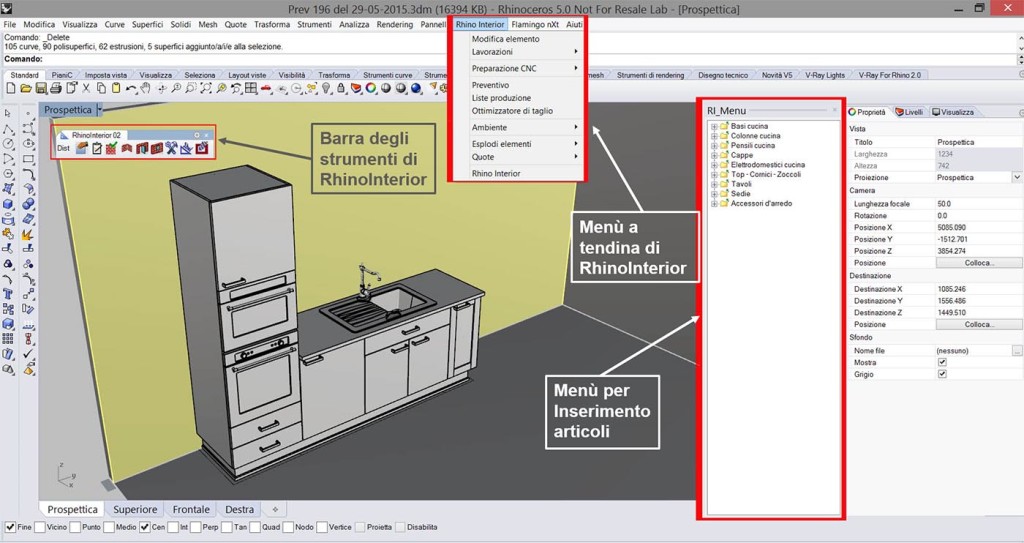Click the Lunghezza focale value field
The image size is (1024, 543).
point(978,204)
